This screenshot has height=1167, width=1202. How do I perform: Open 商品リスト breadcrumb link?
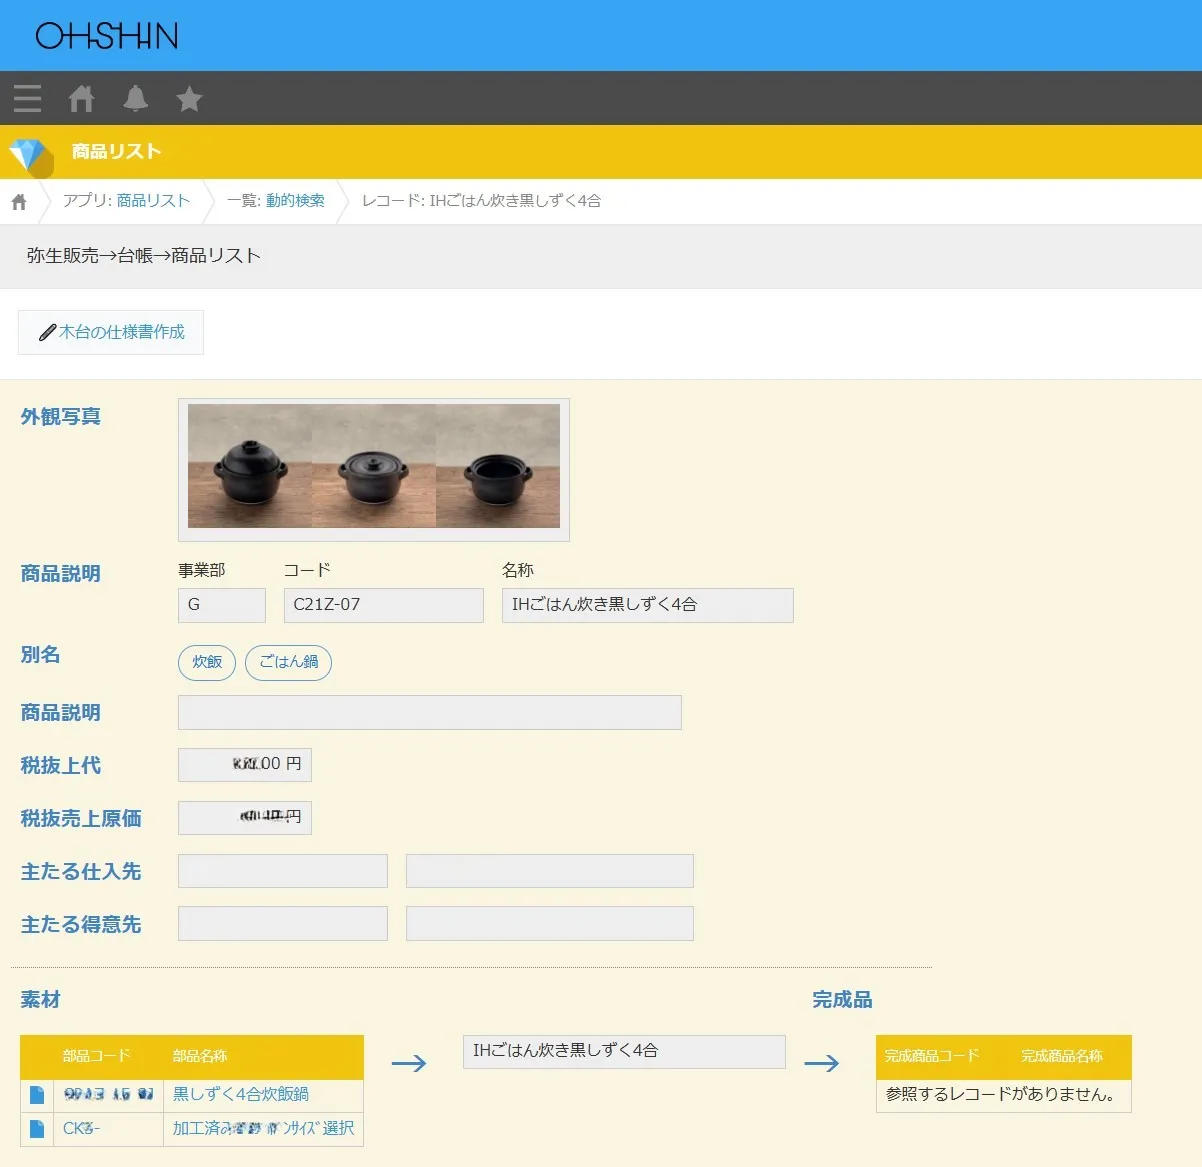153,201
